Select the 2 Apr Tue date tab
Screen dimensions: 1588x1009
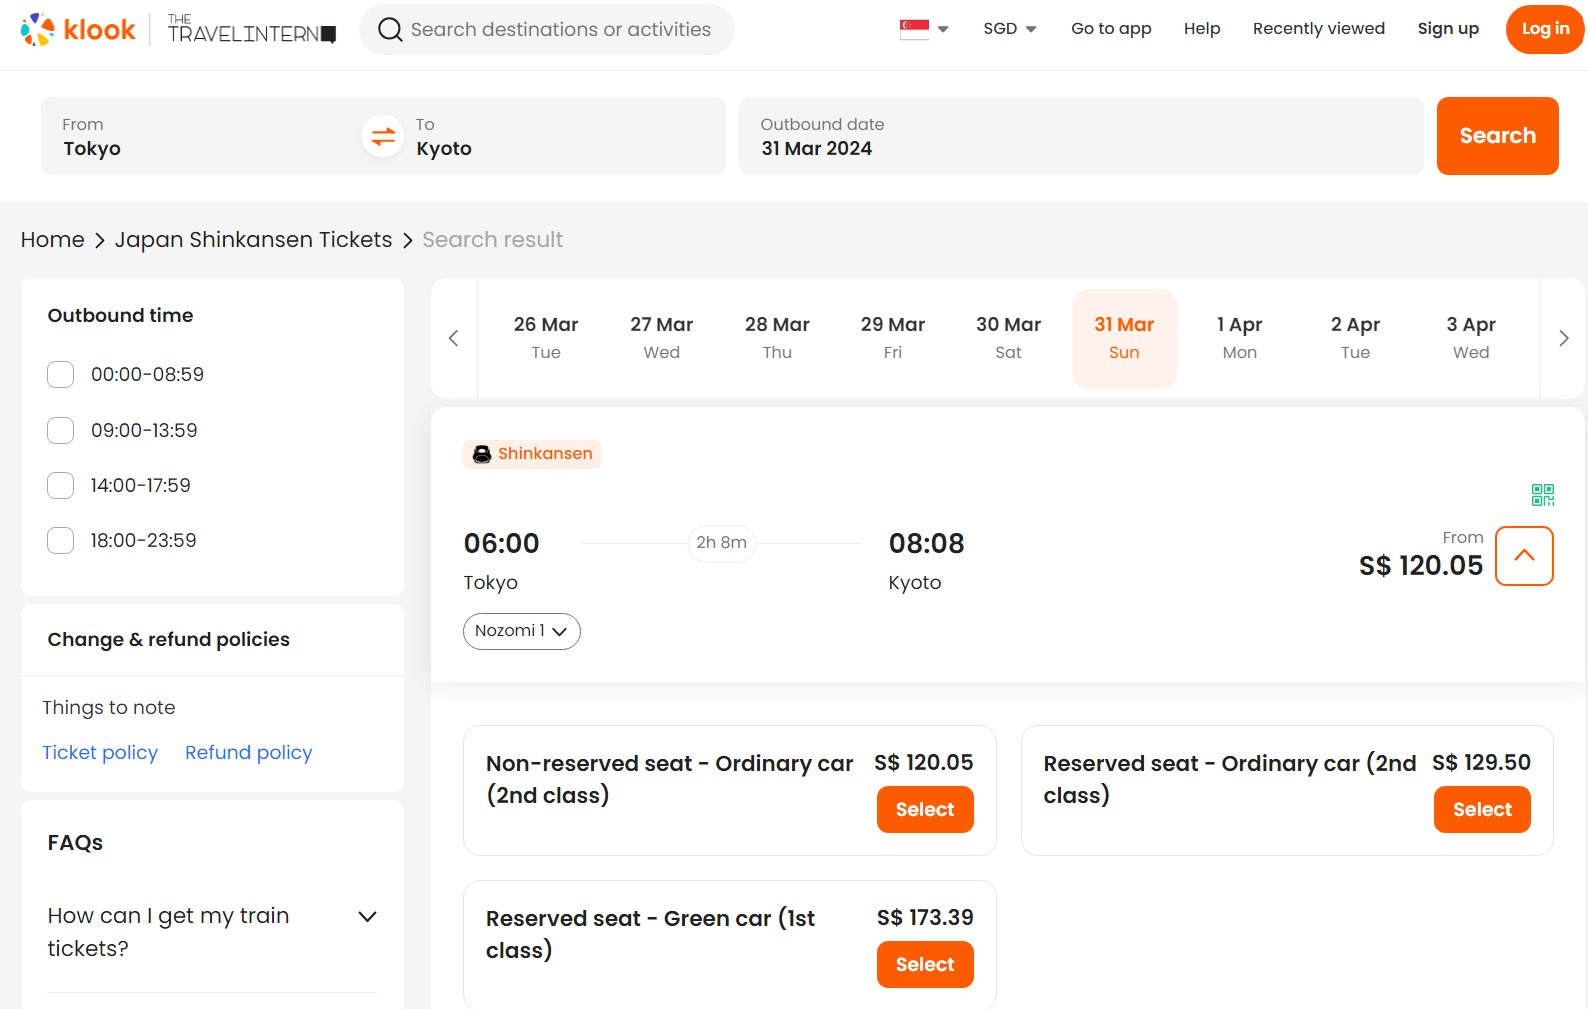(1355, 338)
